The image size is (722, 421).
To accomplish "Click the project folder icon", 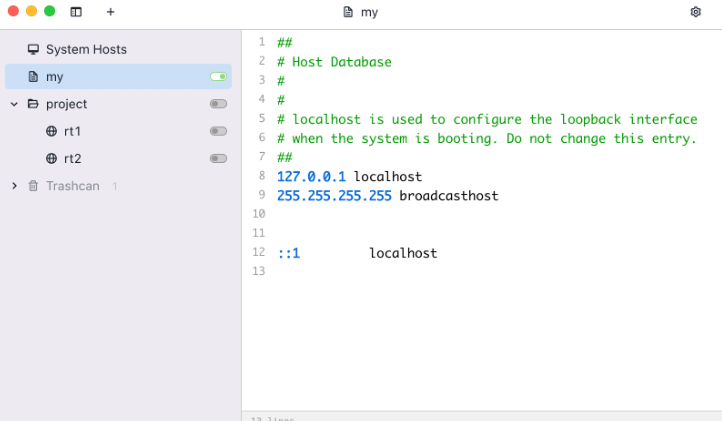I will click(33, 104).
